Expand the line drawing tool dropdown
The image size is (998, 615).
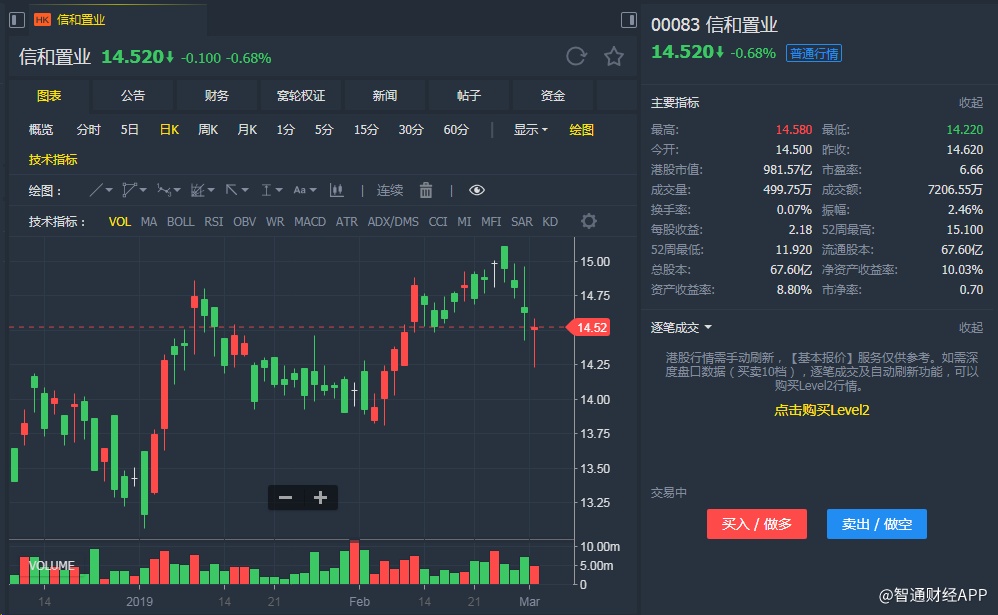102,190
